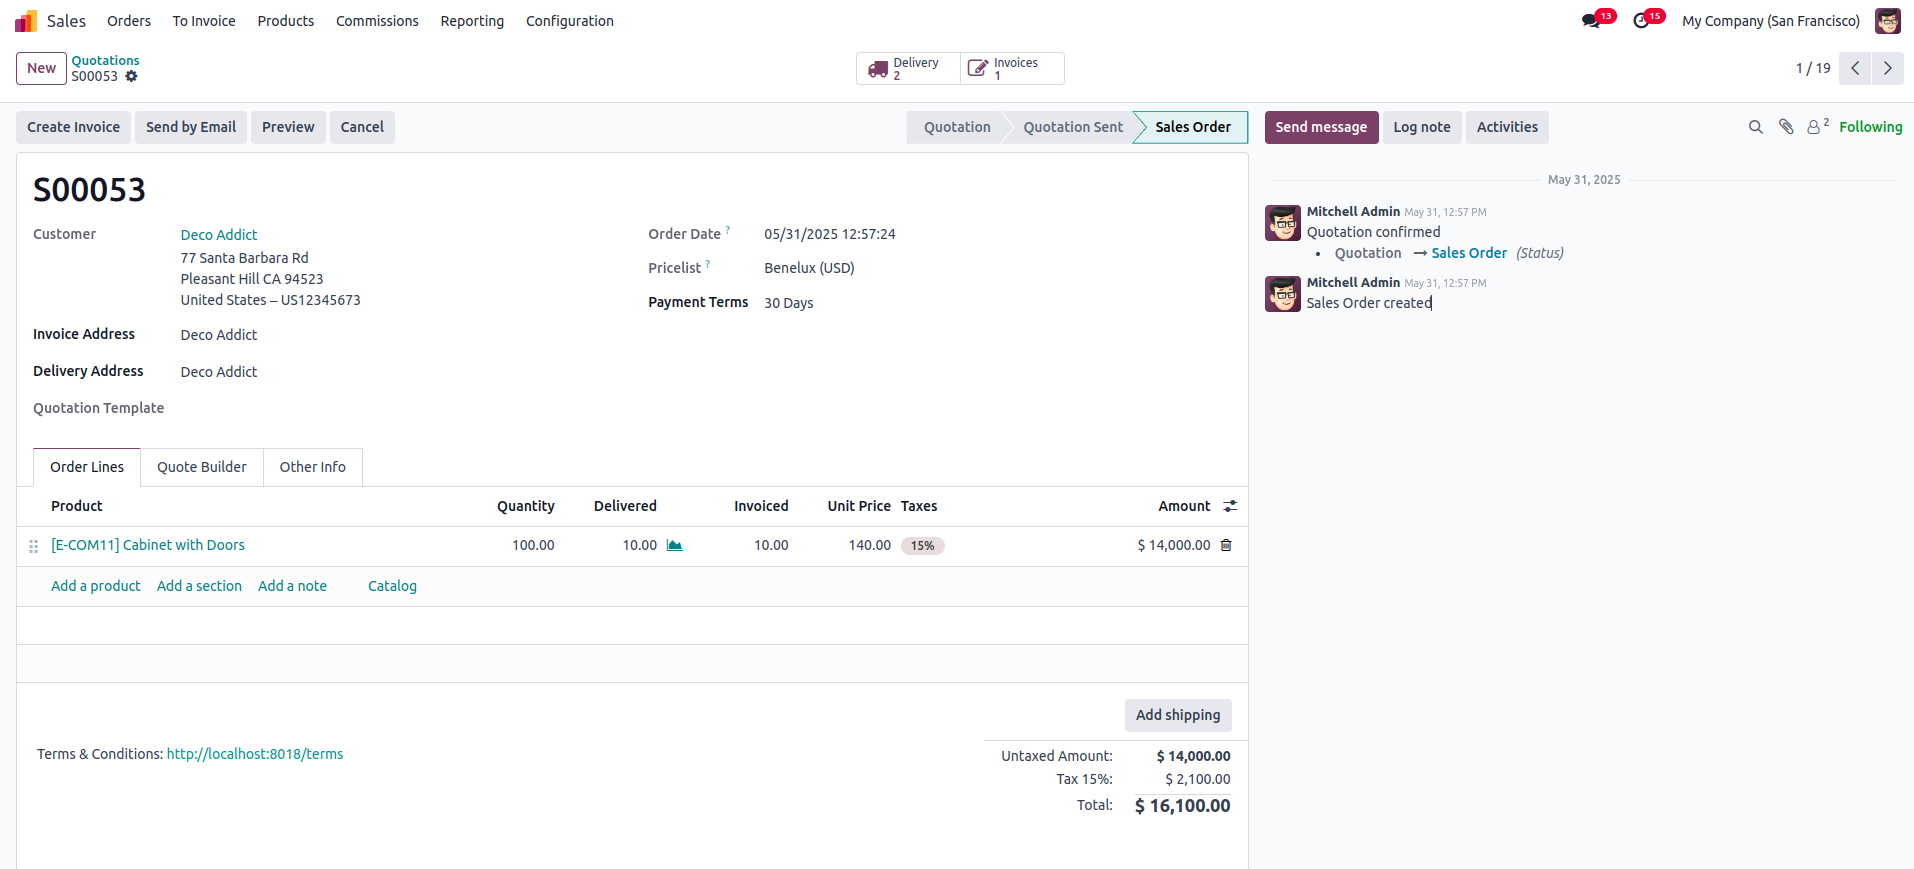Edit the quantity 100.00 cell
The height and width of the screenshot is (869, 1914).
click(x=533, y=545)
